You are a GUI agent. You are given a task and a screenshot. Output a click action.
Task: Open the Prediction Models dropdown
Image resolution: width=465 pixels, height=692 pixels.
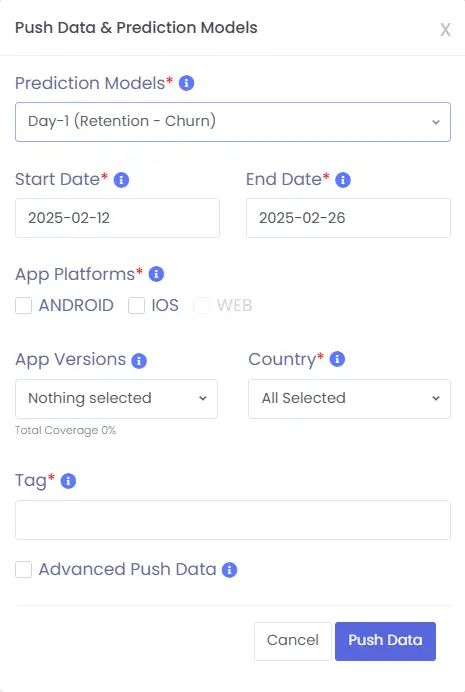233,122
